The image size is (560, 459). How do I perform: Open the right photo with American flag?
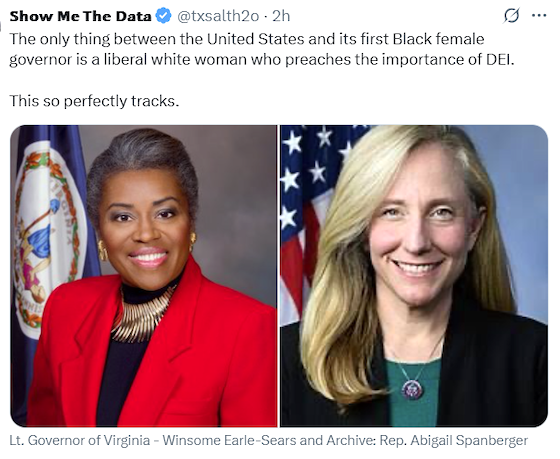coord(414,276)
